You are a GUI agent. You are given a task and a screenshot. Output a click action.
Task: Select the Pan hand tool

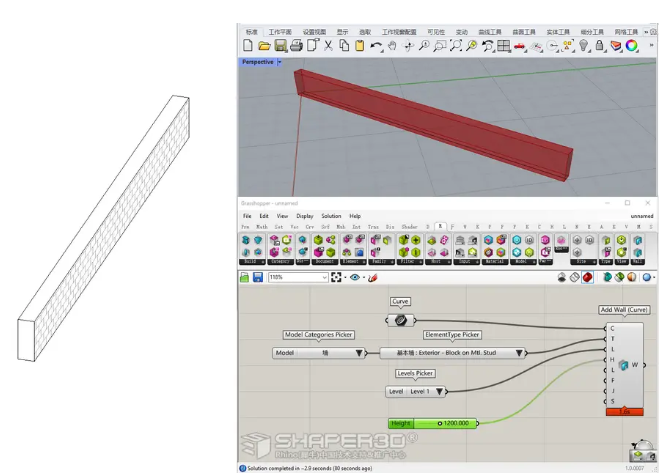tap(392, 45)
